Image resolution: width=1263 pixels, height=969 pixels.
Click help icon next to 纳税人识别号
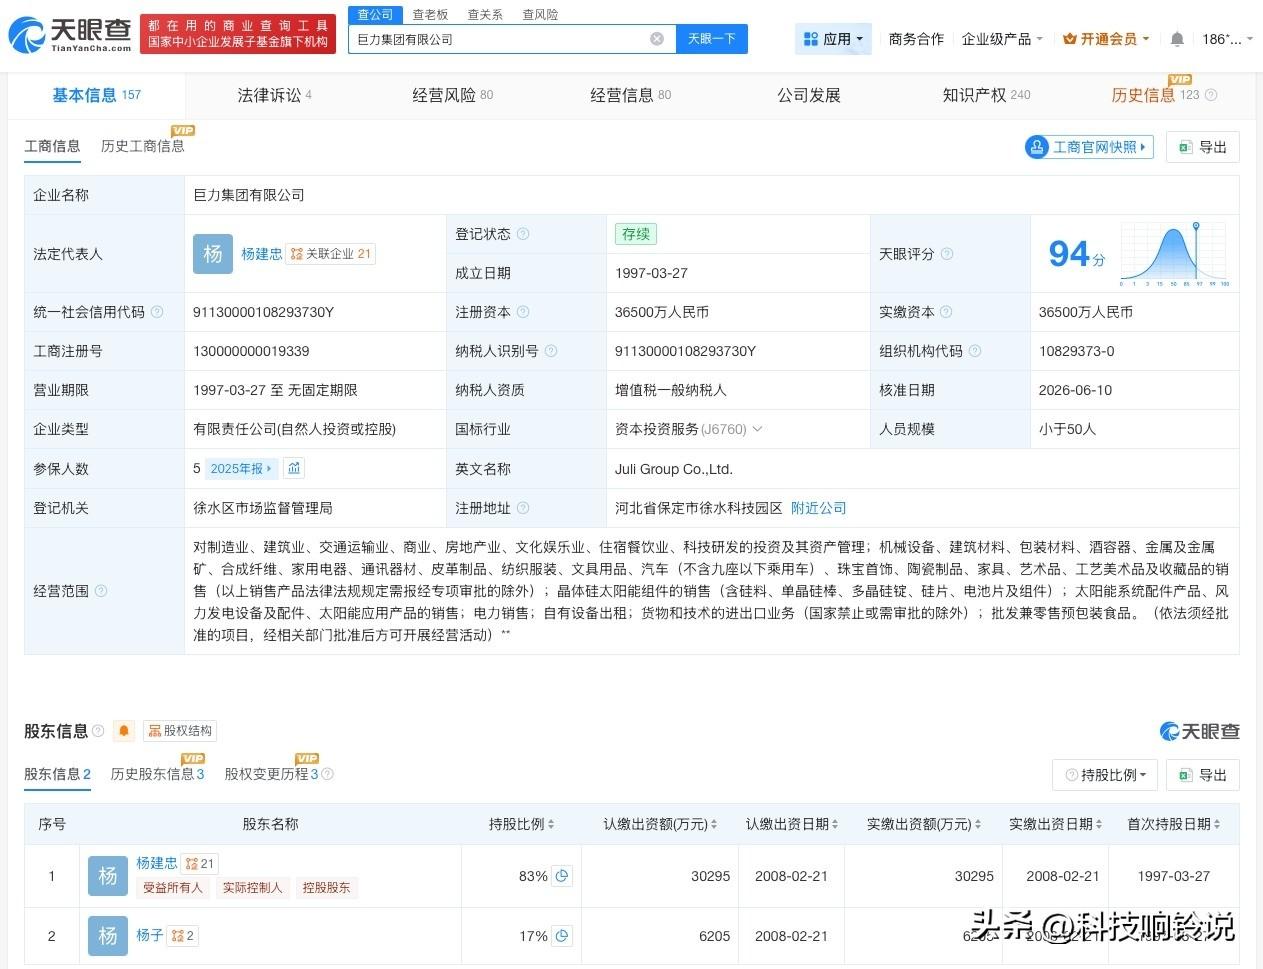551,351
